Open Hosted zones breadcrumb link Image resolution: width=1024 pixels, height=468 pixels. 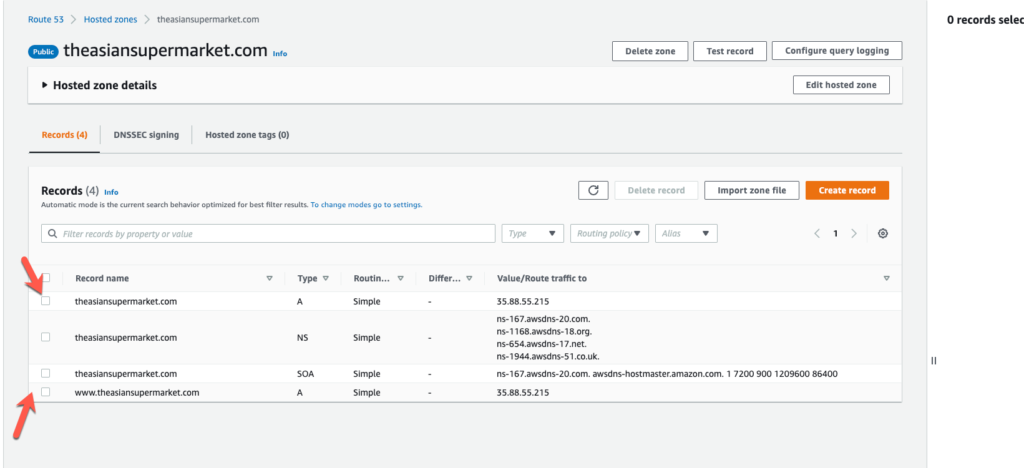coord(110,19)
